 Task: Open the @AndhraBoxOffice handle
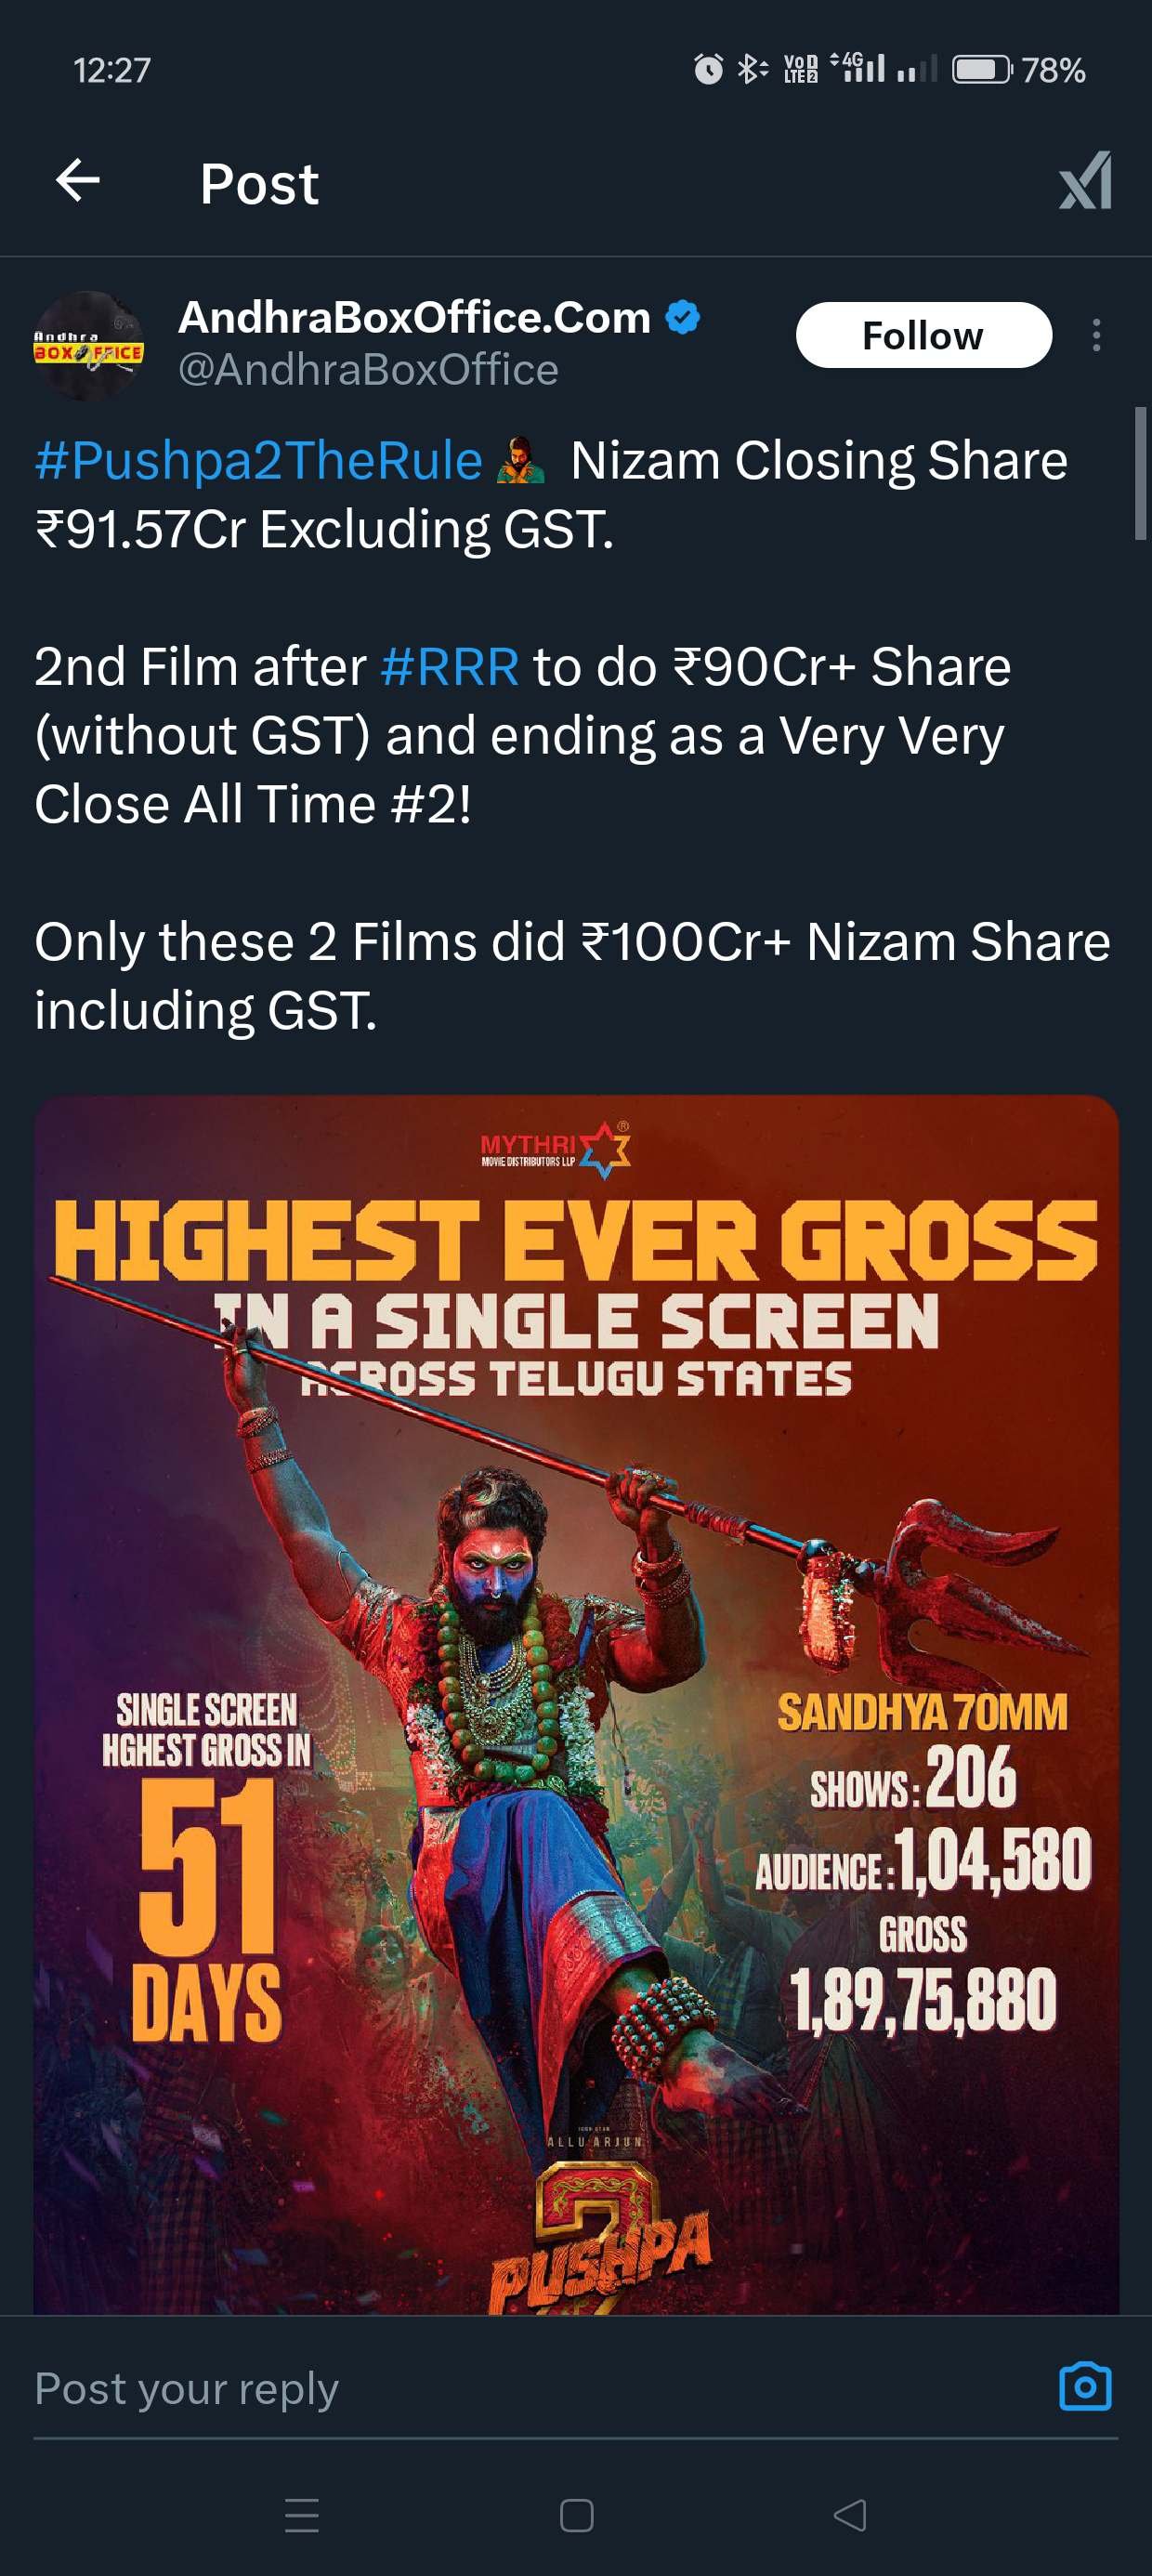click(368, 370)
